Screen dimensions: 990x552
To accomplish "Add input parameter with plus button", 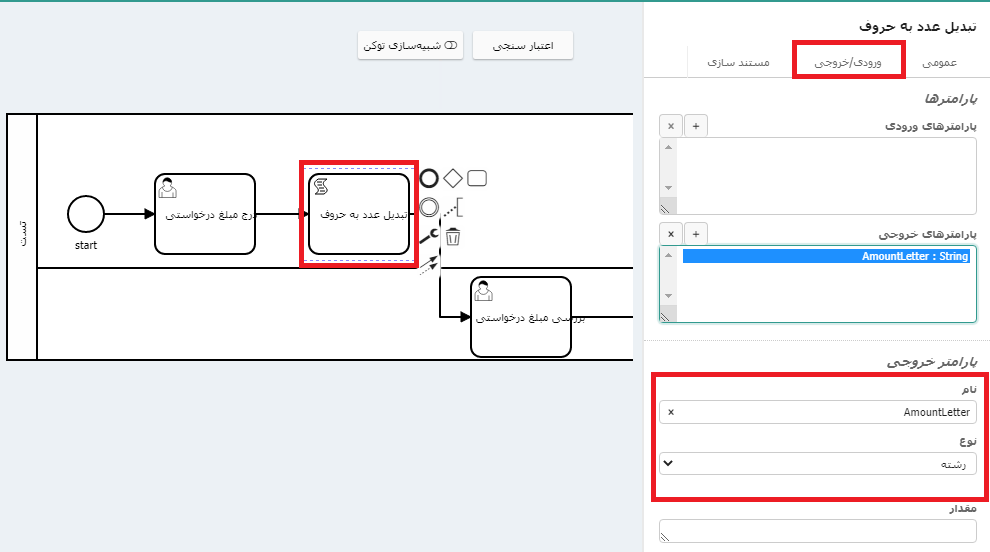I will (x=697, y=126).
